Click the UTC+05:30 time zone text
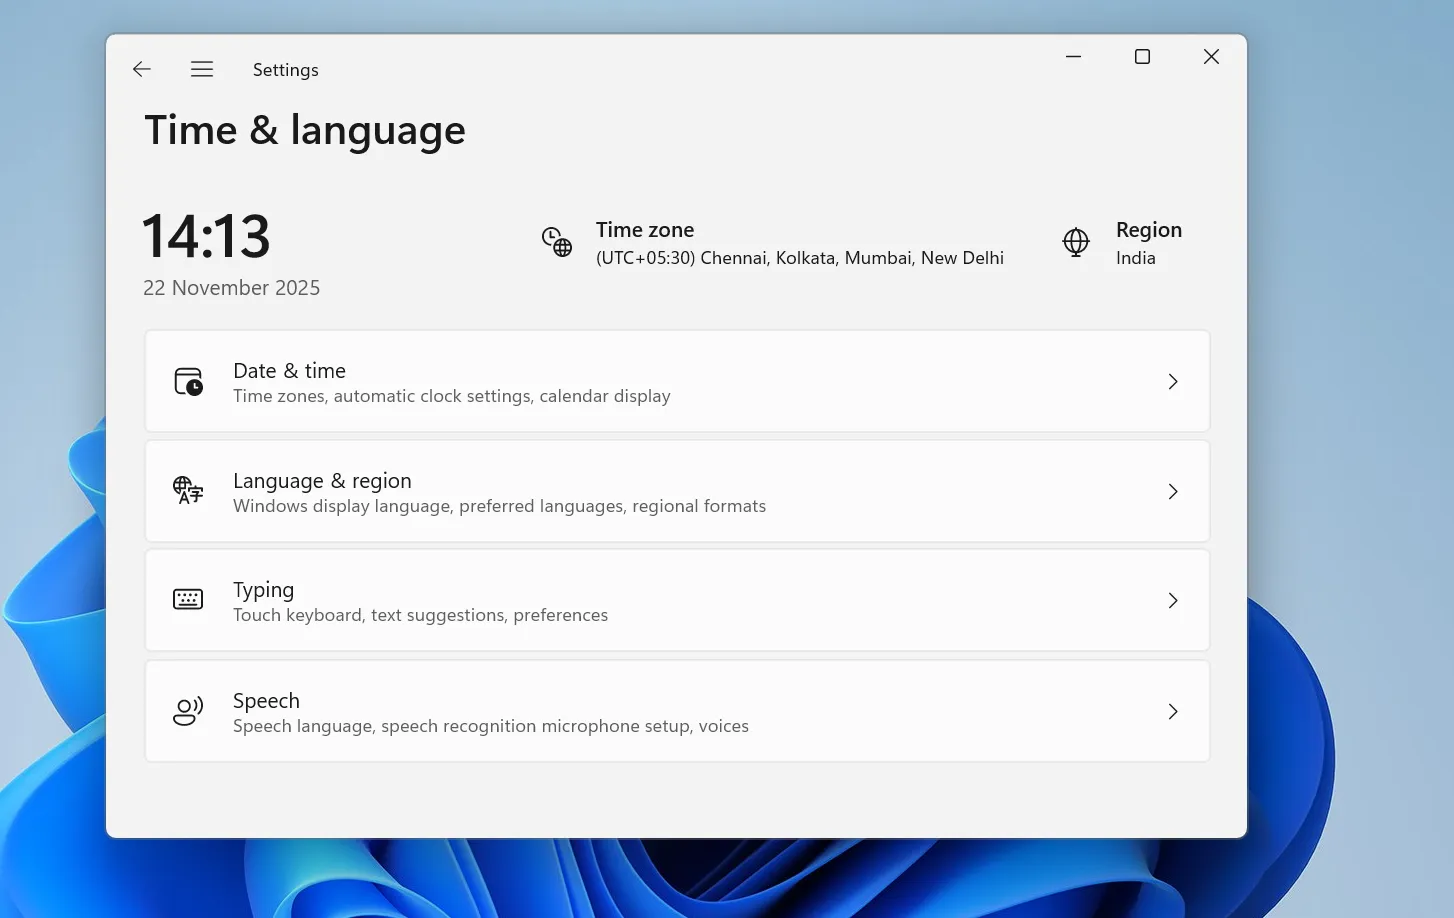1454x918 pixels. tap(799, 258)
